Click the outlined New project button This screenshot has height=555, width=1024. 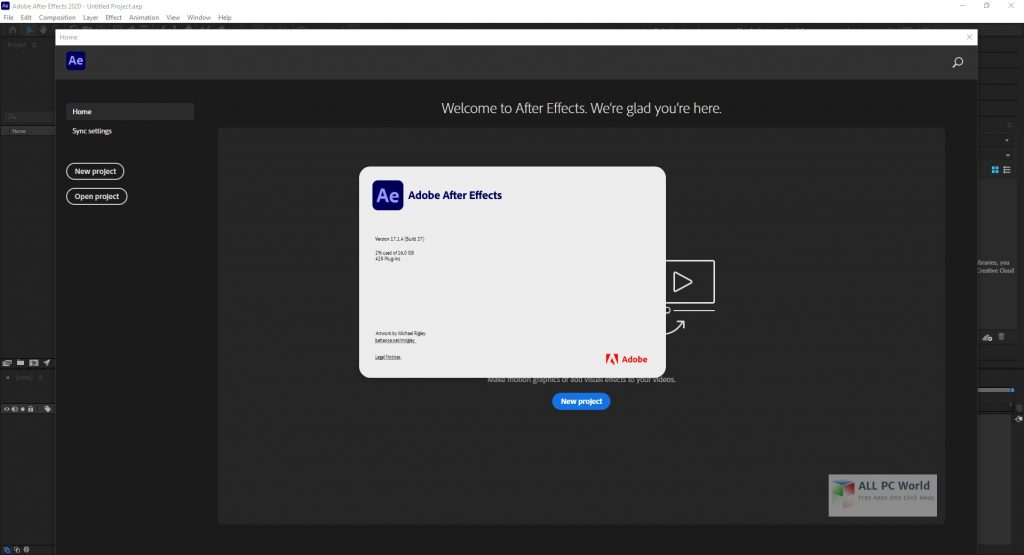point(95,171)
